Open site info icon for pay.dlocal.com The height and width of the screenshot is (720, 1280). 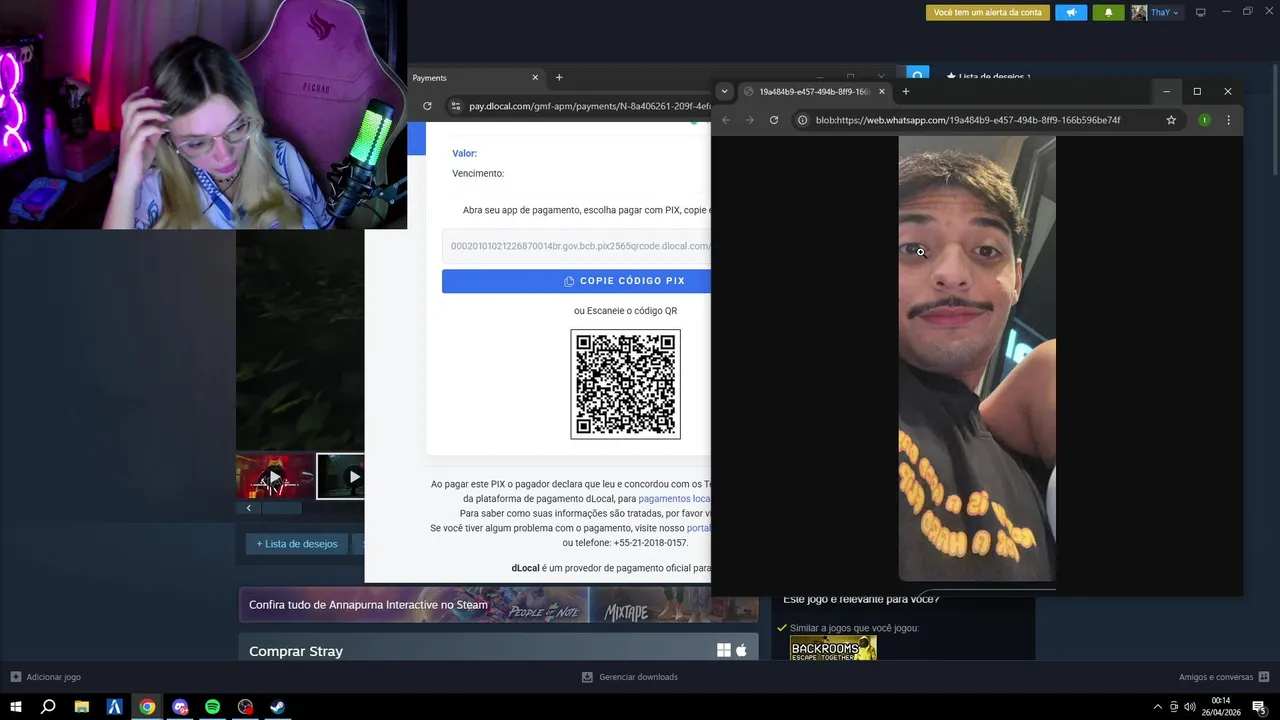[455, 106]
